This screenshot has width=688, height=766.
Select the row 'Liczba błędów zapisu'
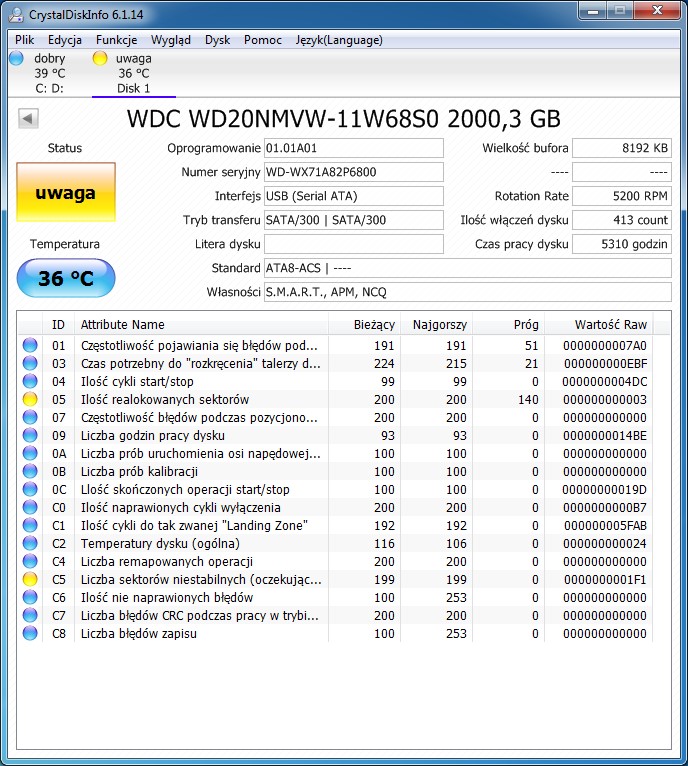[335, 634]
